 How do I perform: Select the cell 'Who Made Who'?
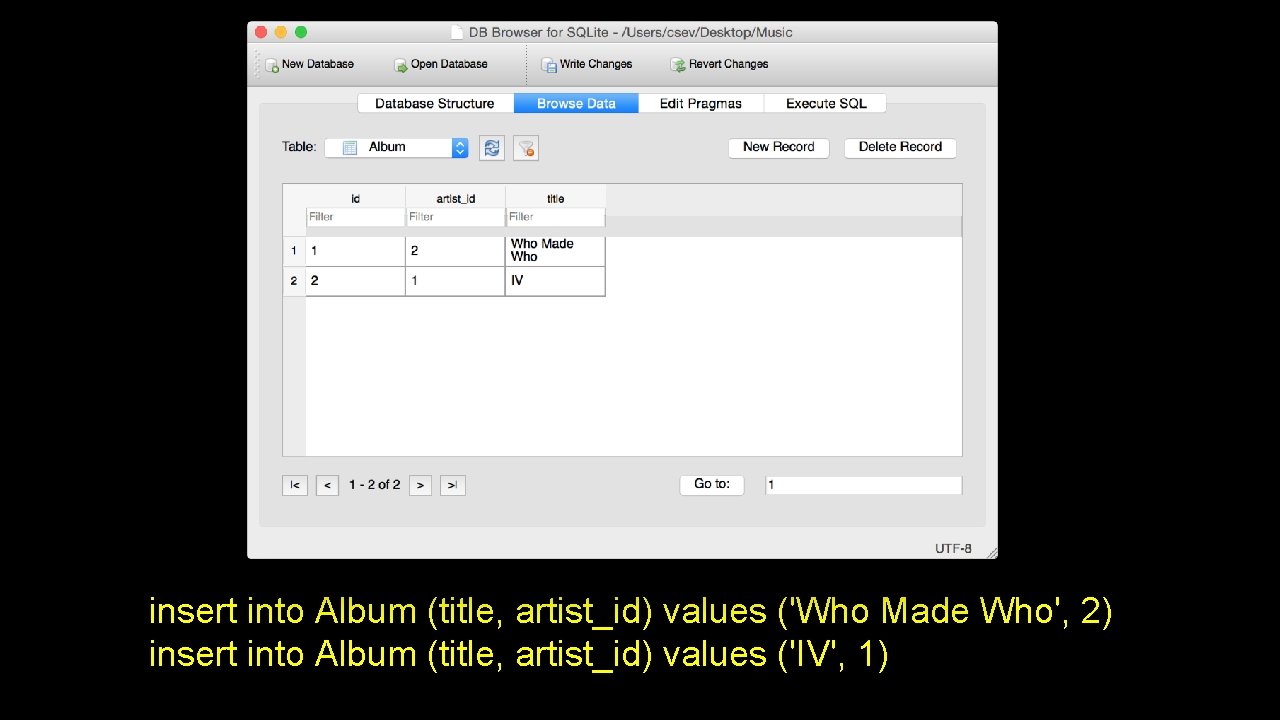tap(555, 251)
